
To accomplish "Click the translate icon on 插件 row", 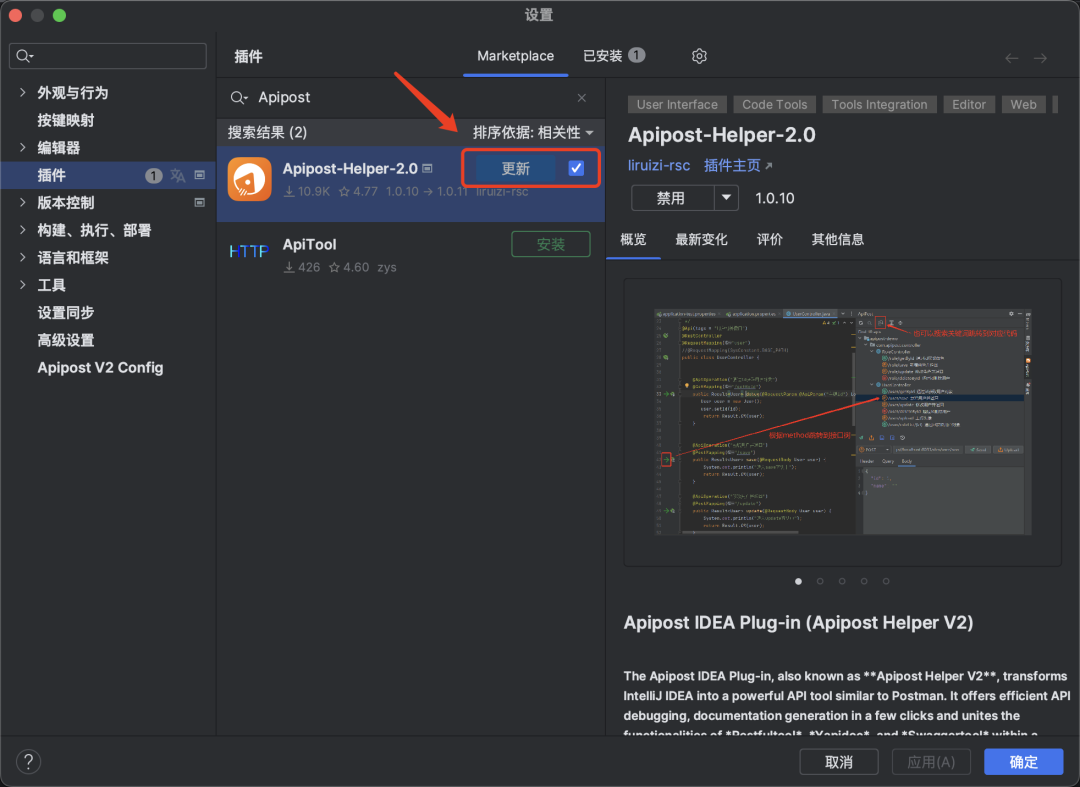I will (178, 176).
